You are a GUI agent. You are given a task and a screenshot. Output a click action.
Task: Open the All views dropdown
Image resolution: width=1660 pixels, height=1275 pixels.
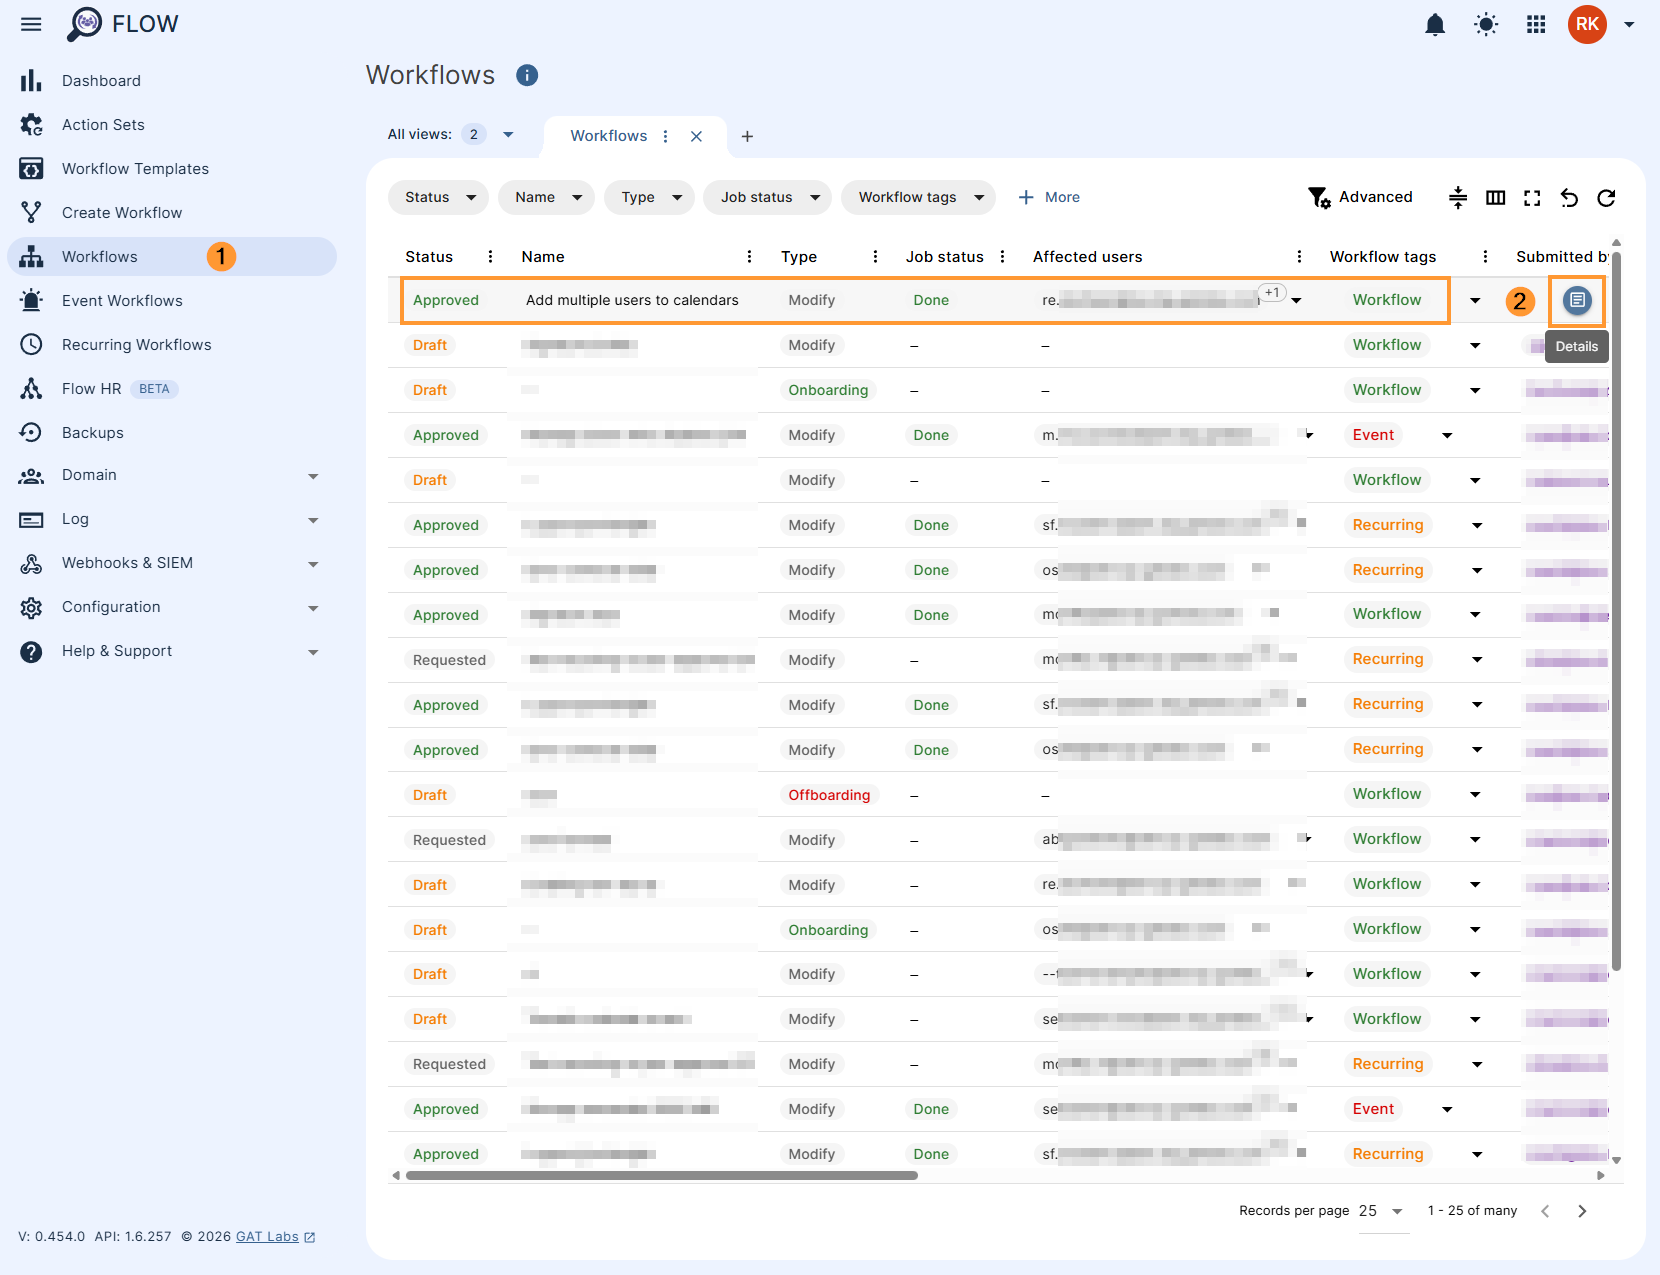click(508, 134)
